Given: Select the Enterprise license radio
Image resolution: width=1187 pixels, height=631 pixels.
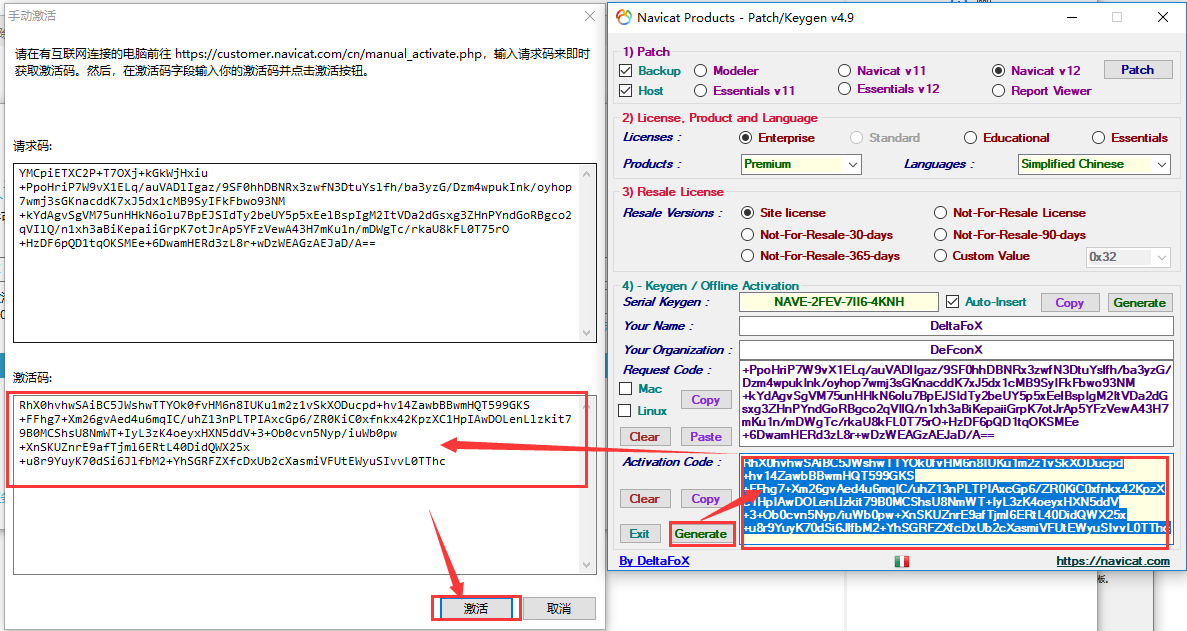Looking at the screenshot, I should 746,138.
